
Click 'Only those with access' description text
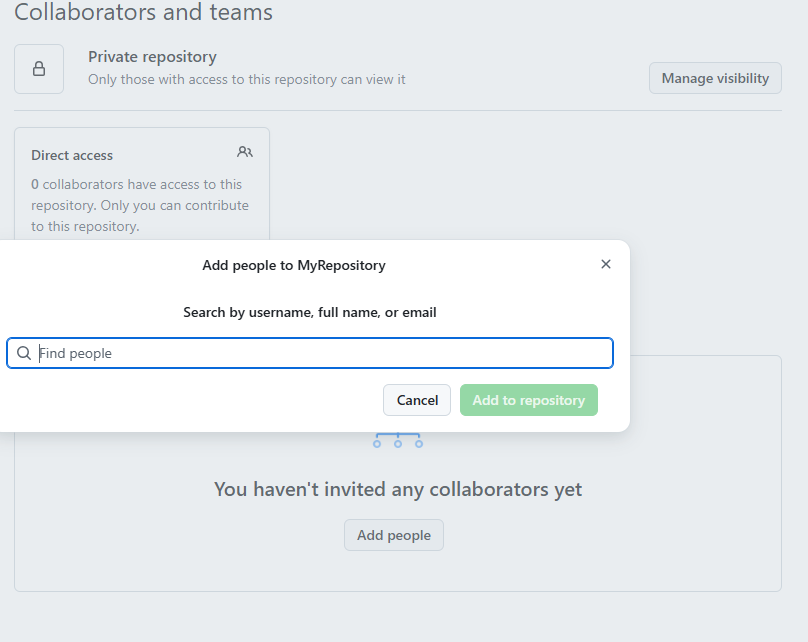tap(246, 79)
